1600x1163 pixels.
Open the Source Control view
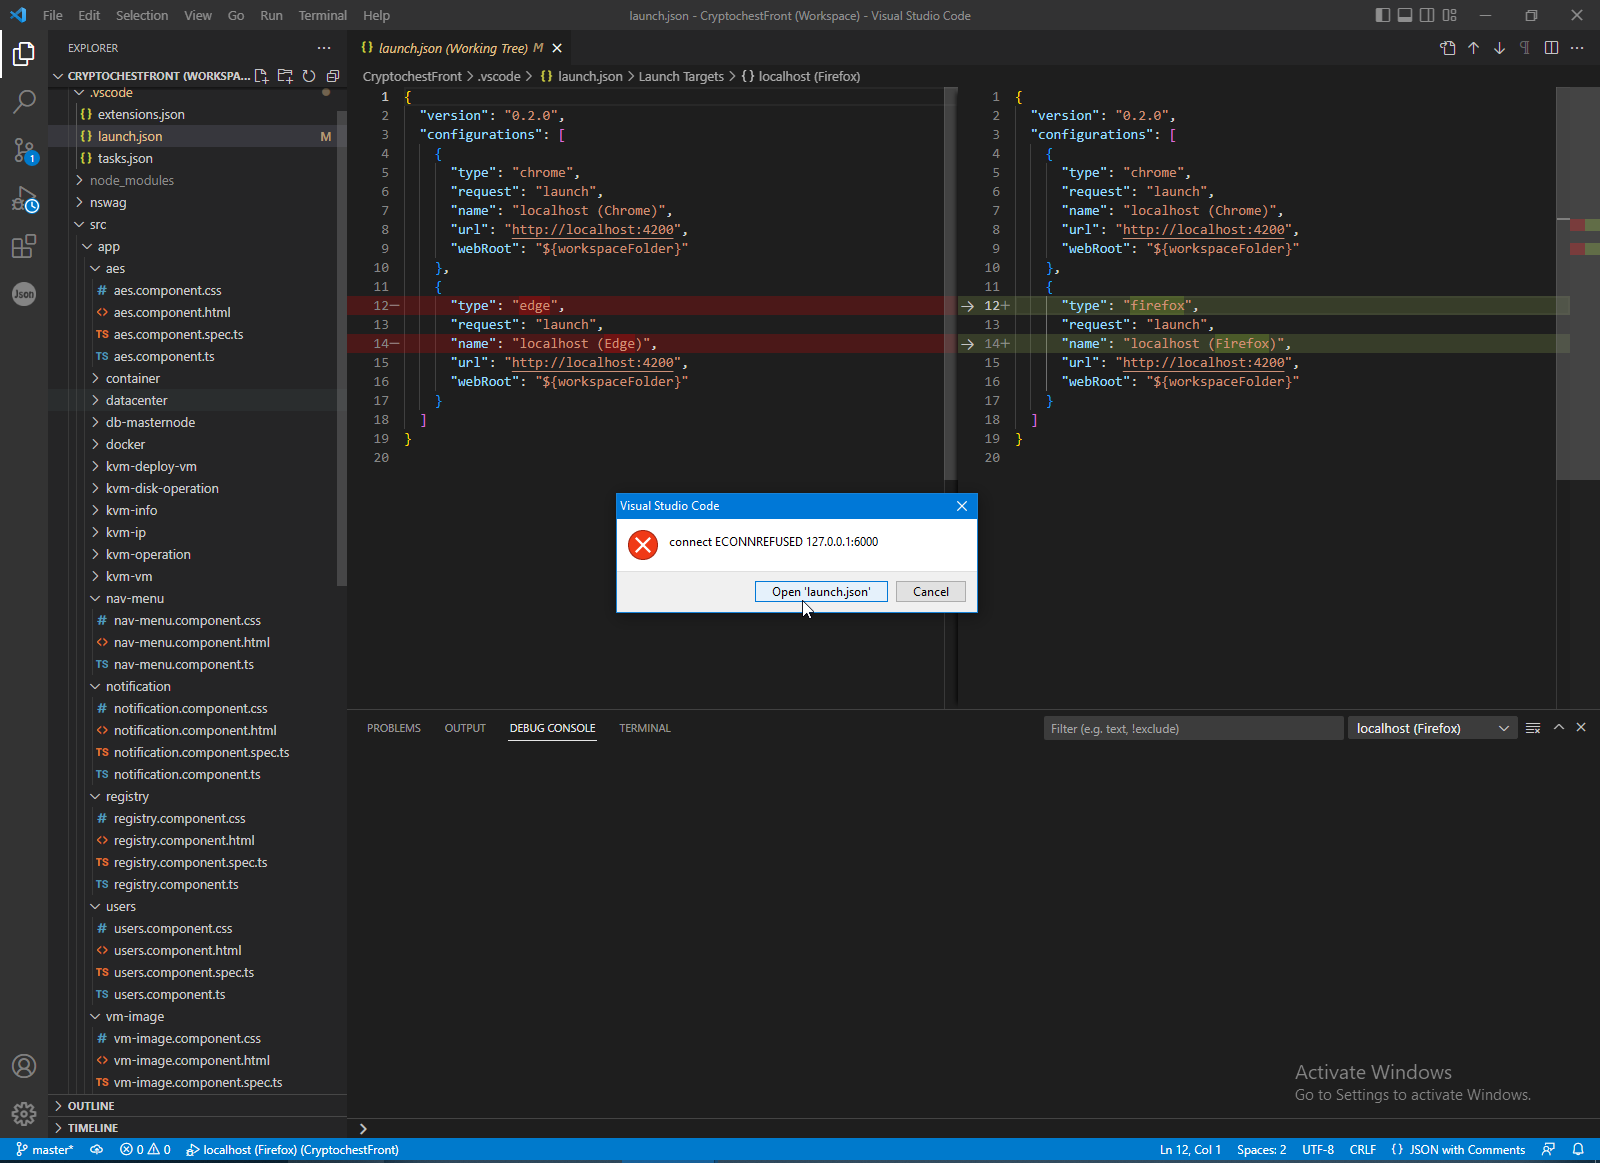click(x=24, y=150)
